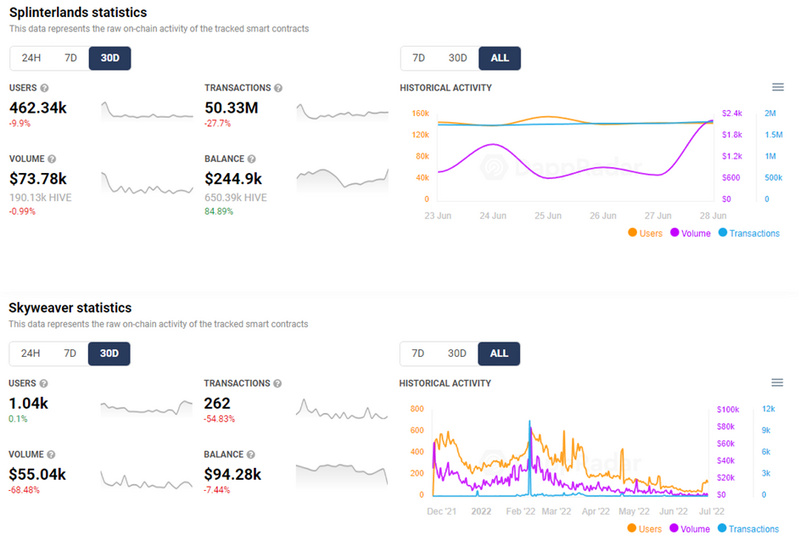This screenshot has height=546, width=800.
Task: Click help icon beside Skyweaver BALANCE
Action: [251, 452]
